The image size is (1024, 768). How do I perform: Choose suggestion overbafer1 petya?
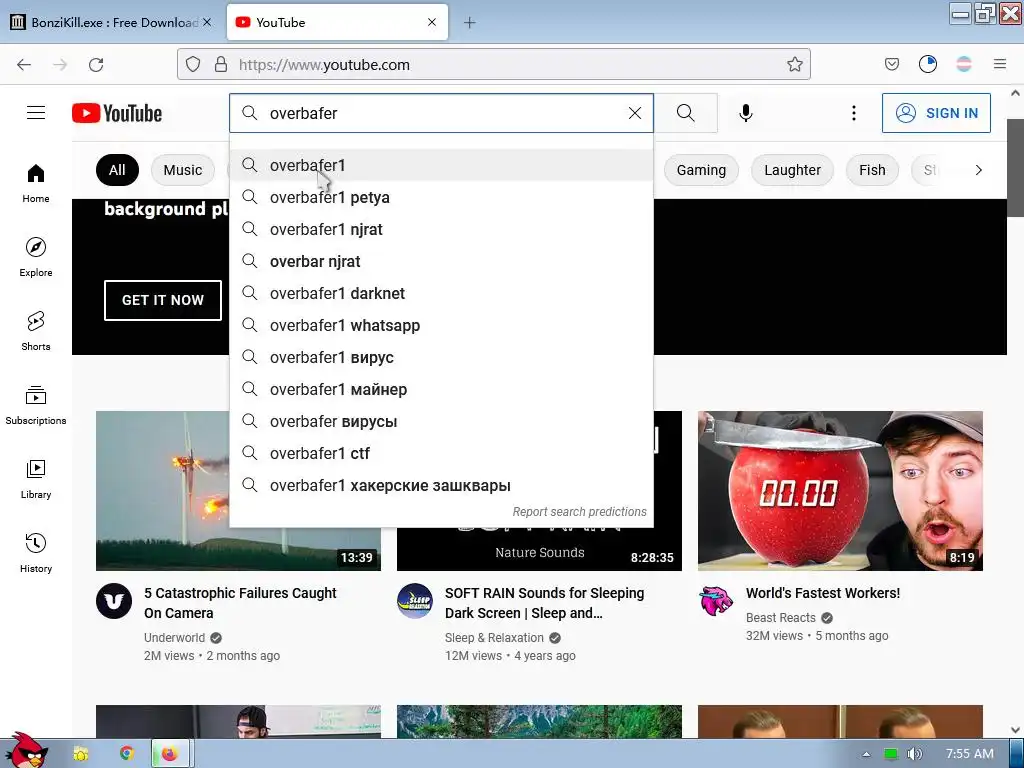click(x=441, y=197)
